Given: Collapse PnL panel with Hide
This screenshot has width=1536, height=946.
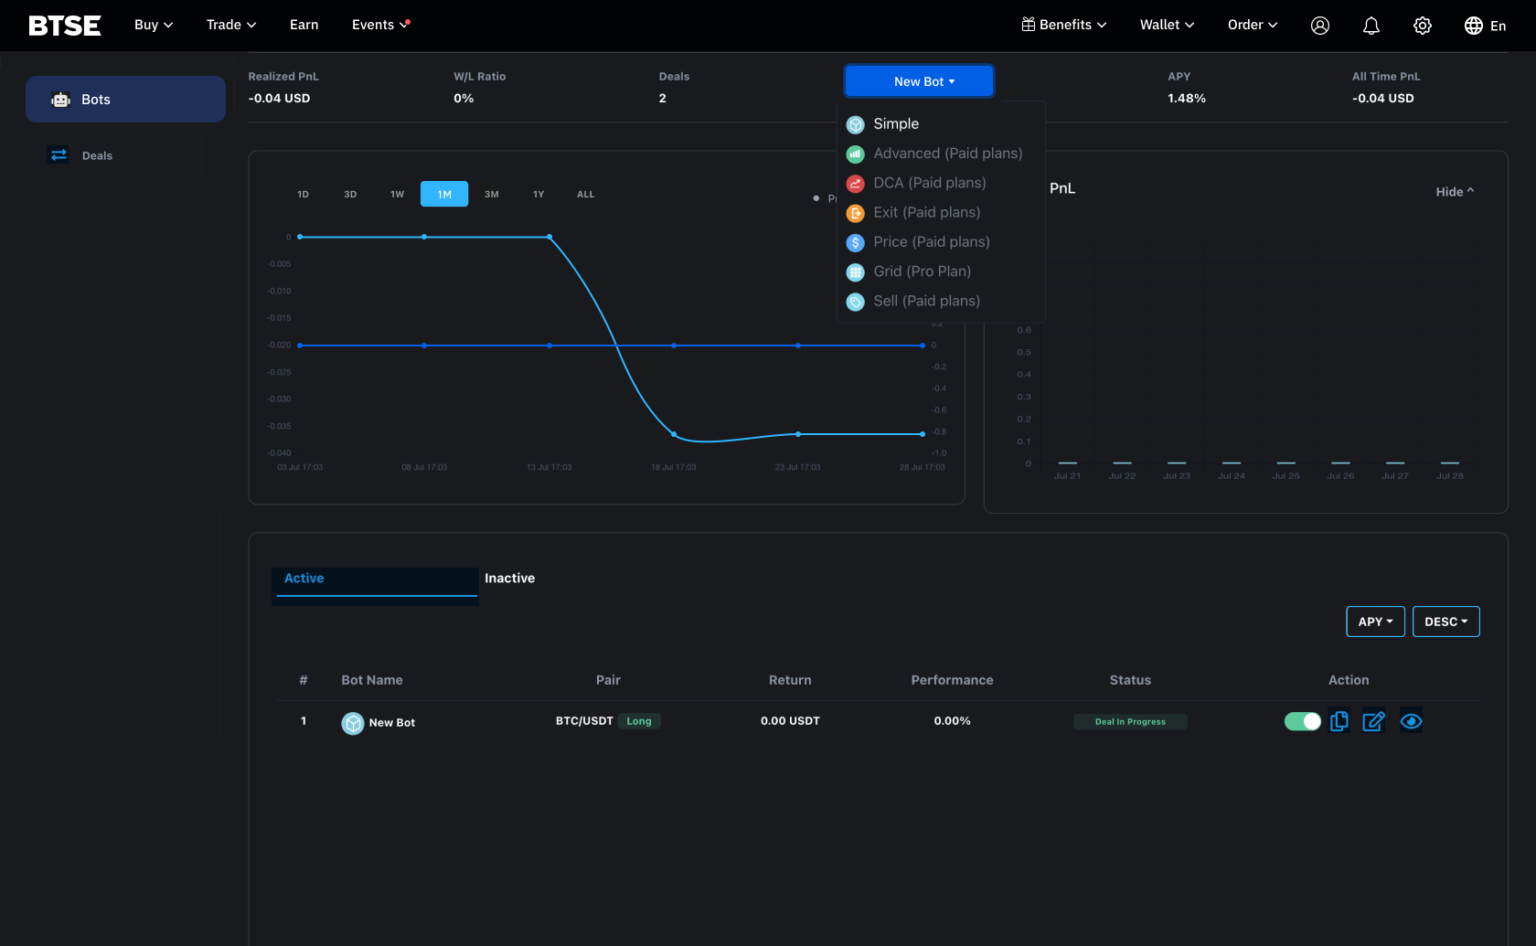Looking at the screenshot, I should [x=1454, y=191].
